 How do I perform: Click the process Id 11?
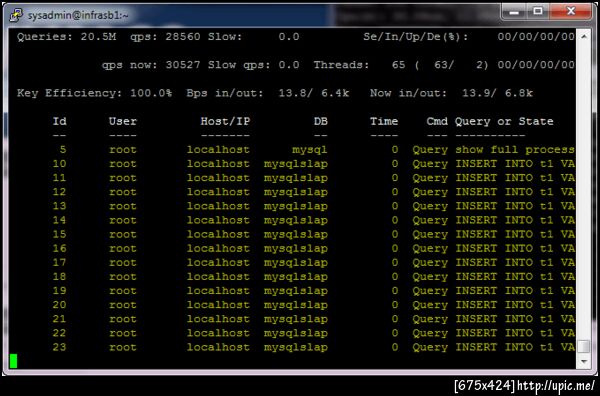59,178
